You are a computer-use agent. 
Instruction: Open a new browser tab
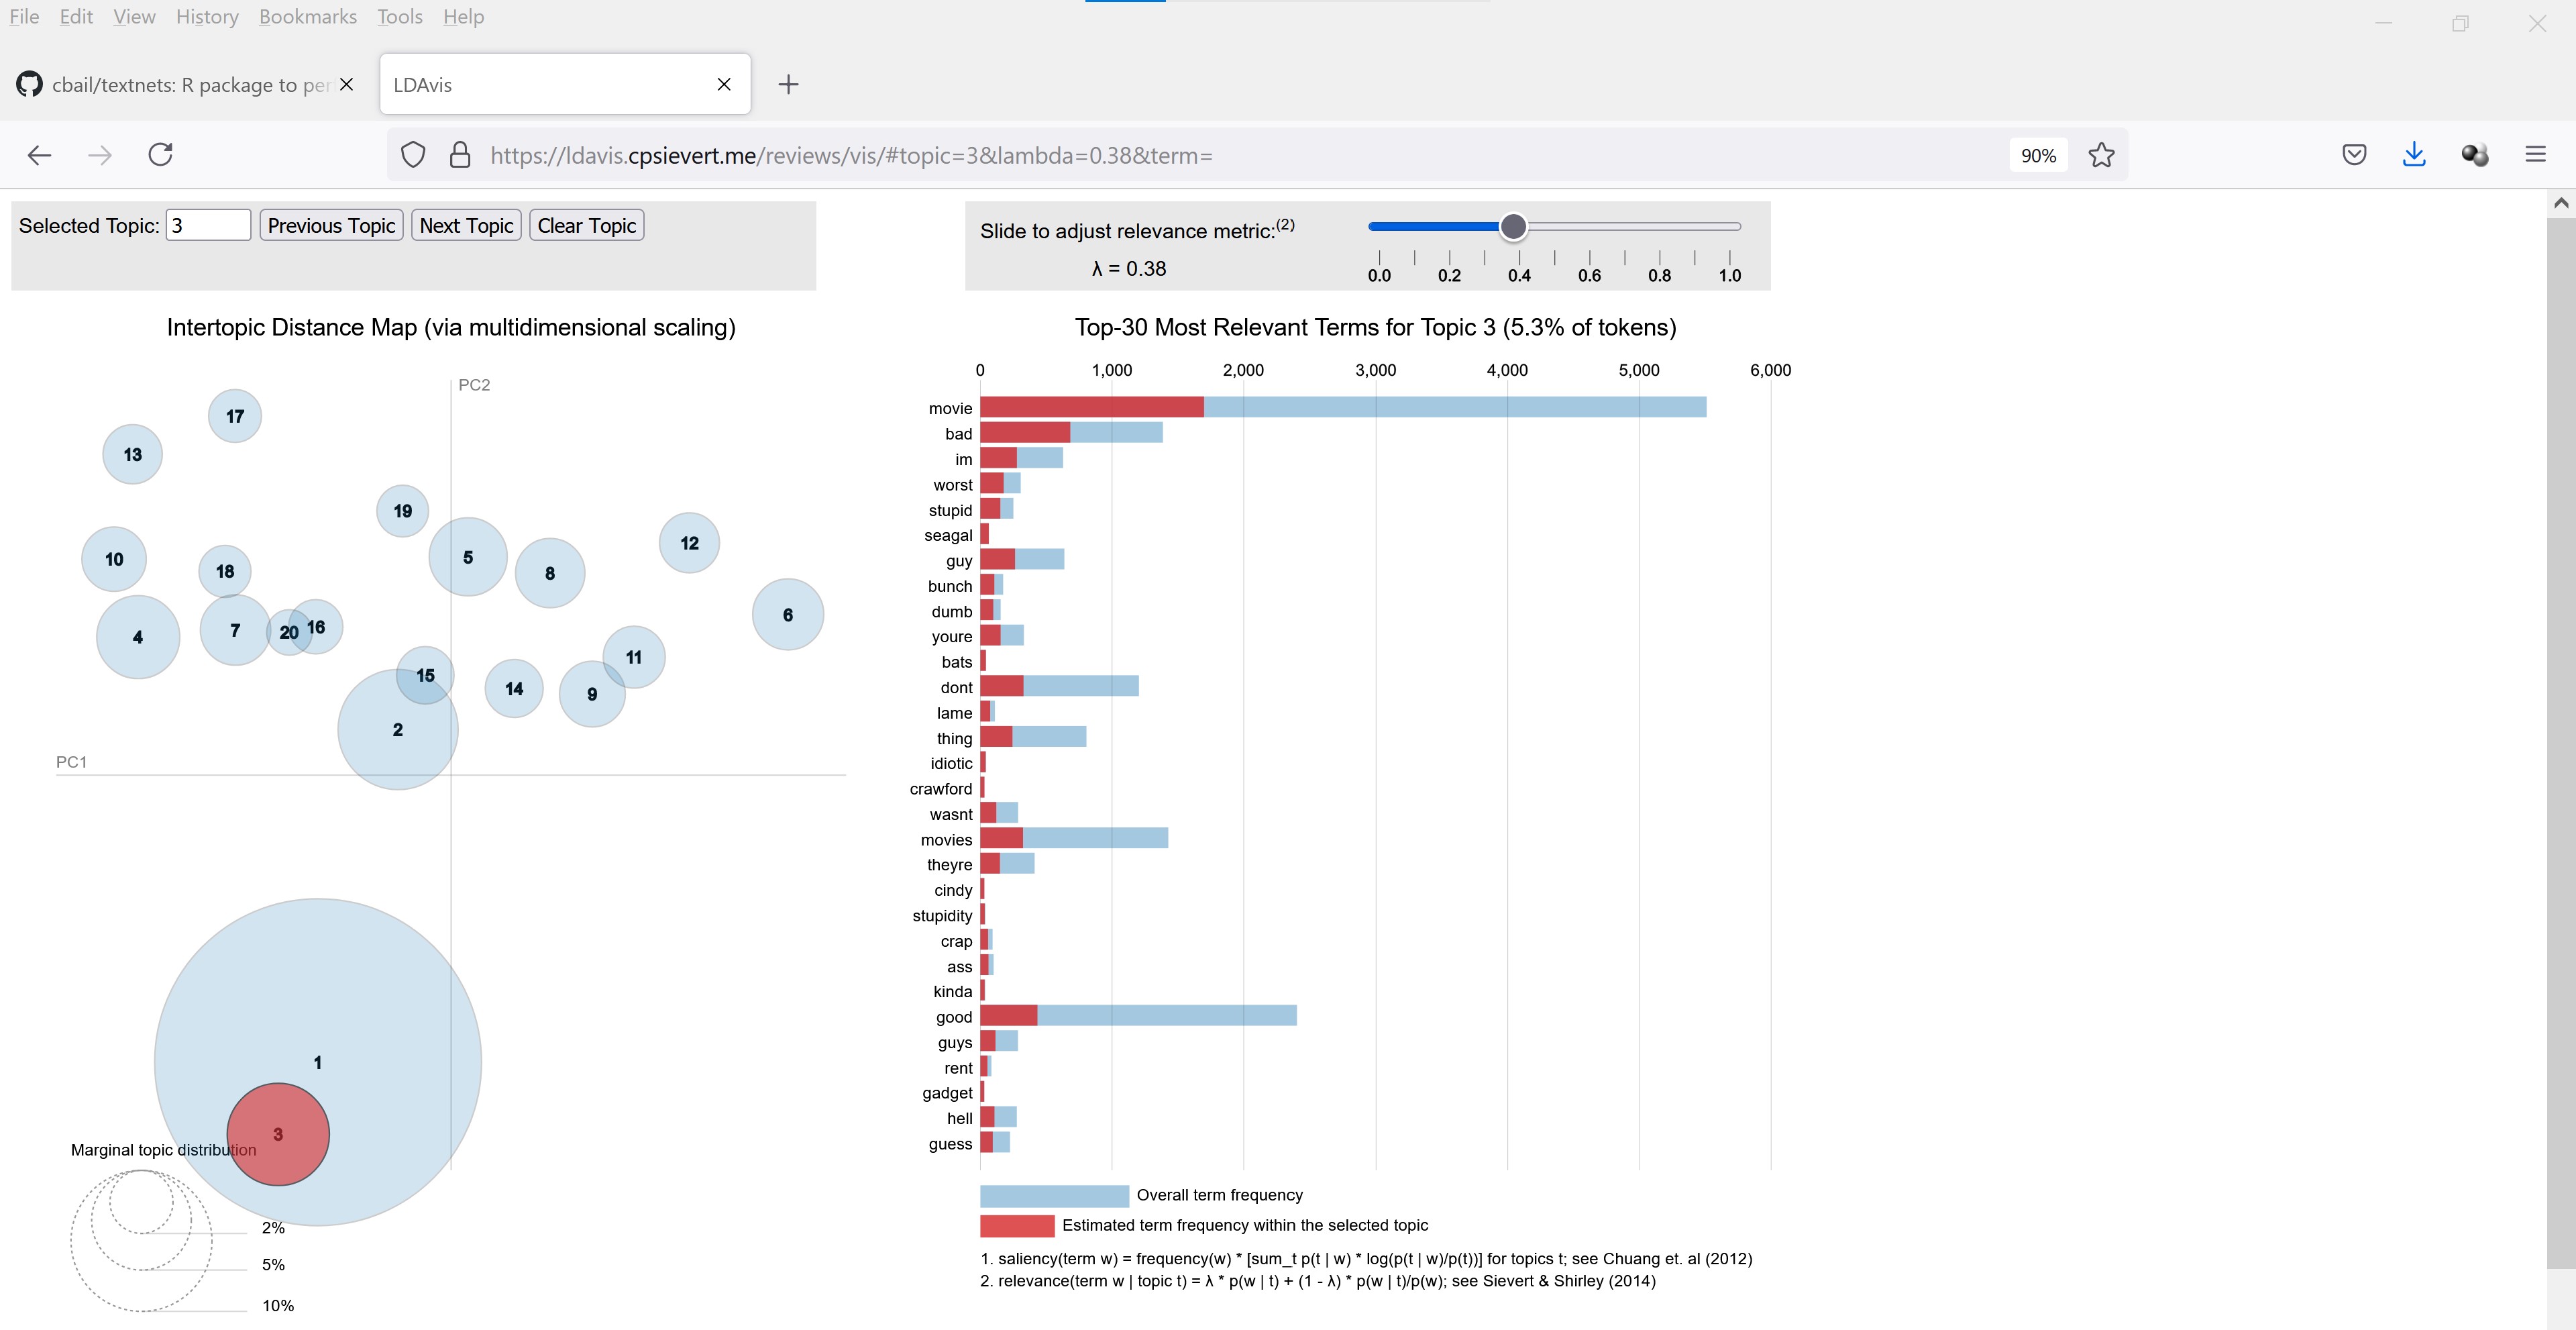[788, 85]
